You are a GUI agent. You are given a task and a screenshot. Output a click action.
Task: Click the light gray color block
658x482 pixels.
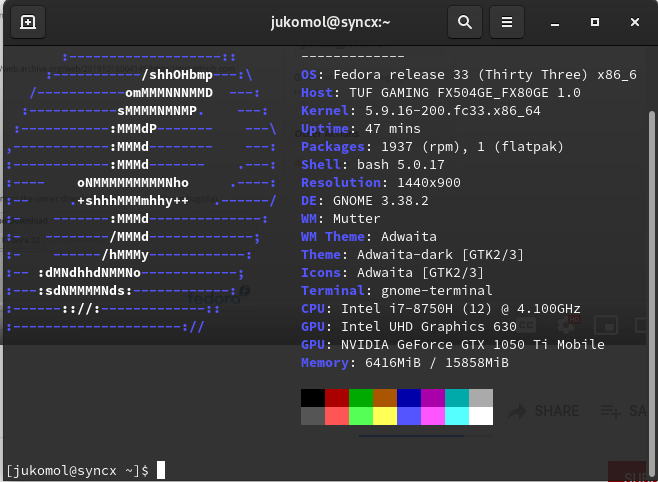(481, 398)
